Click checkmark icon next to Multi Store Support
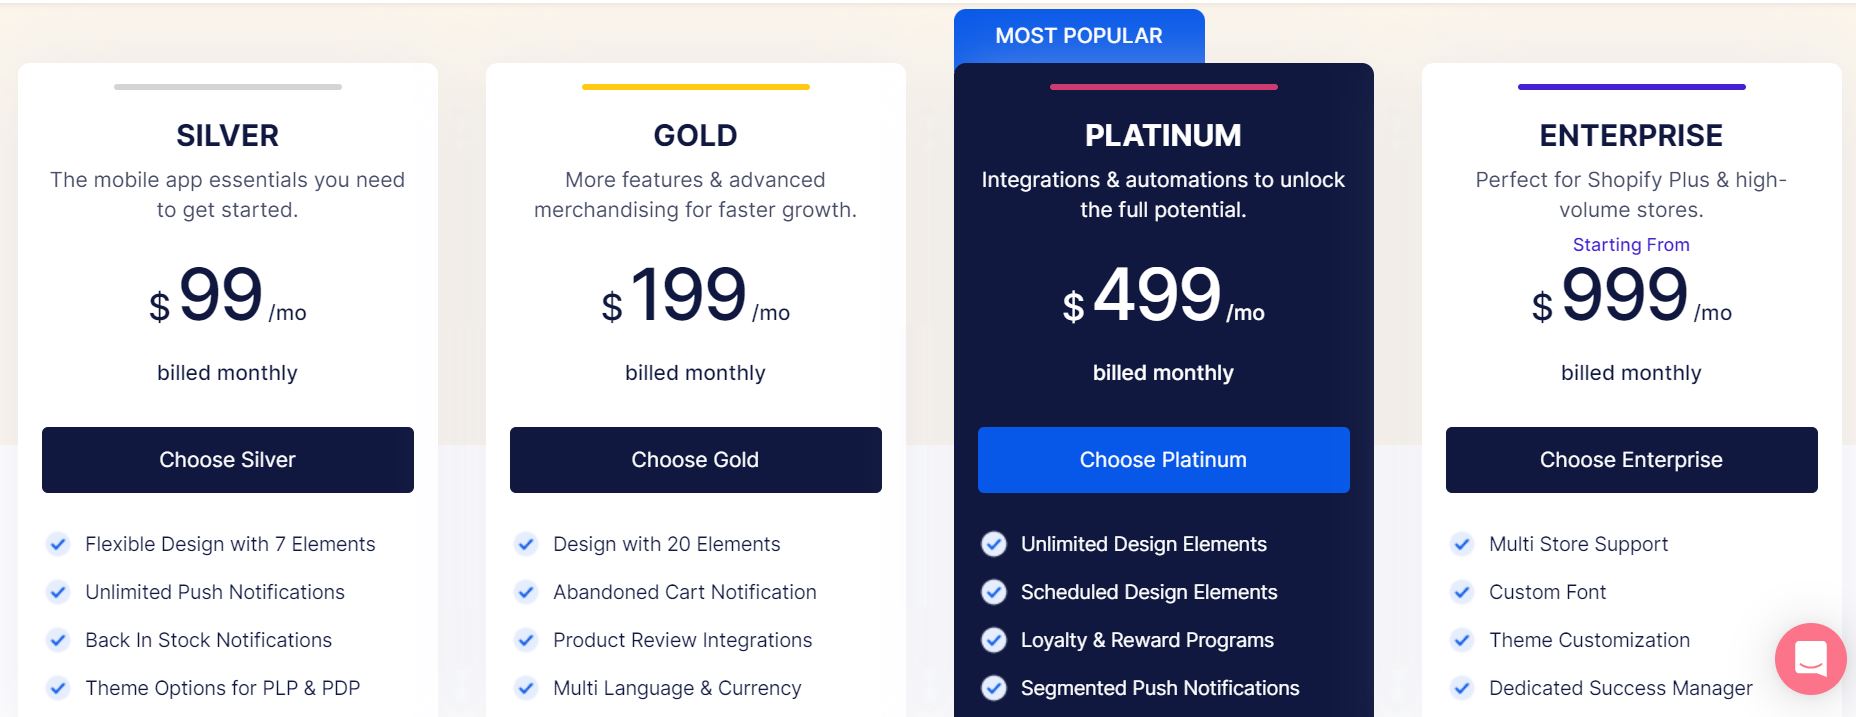 tap(1462, 544)
